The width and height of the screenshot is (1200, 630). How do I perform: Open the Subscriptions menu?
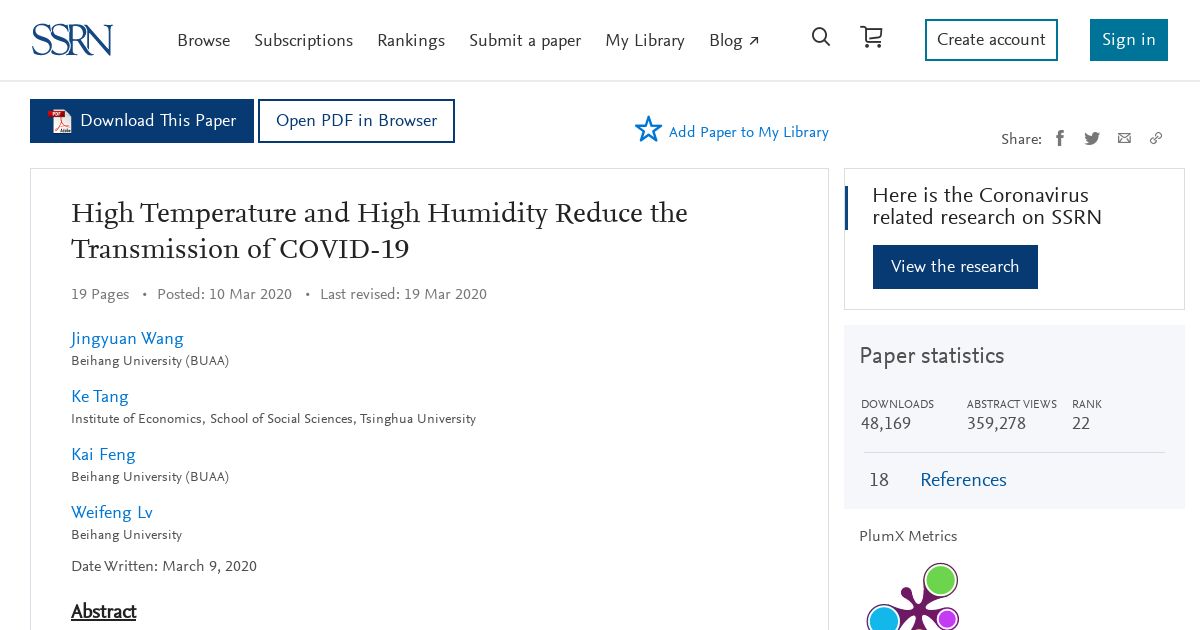[x=303, y=41]
